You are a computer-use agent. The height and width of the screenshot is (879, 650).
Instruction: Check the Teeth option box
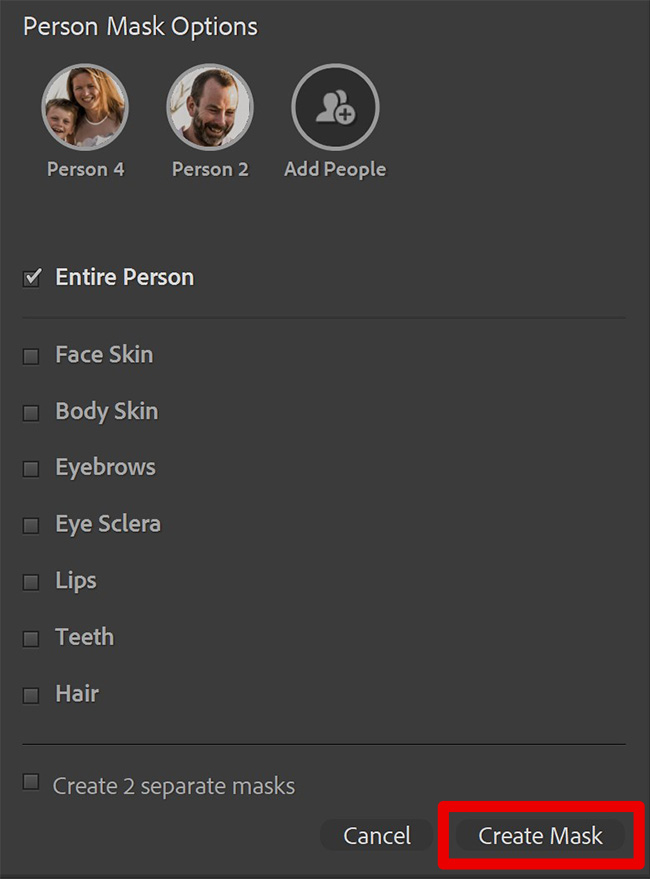(x=31, y=639)
